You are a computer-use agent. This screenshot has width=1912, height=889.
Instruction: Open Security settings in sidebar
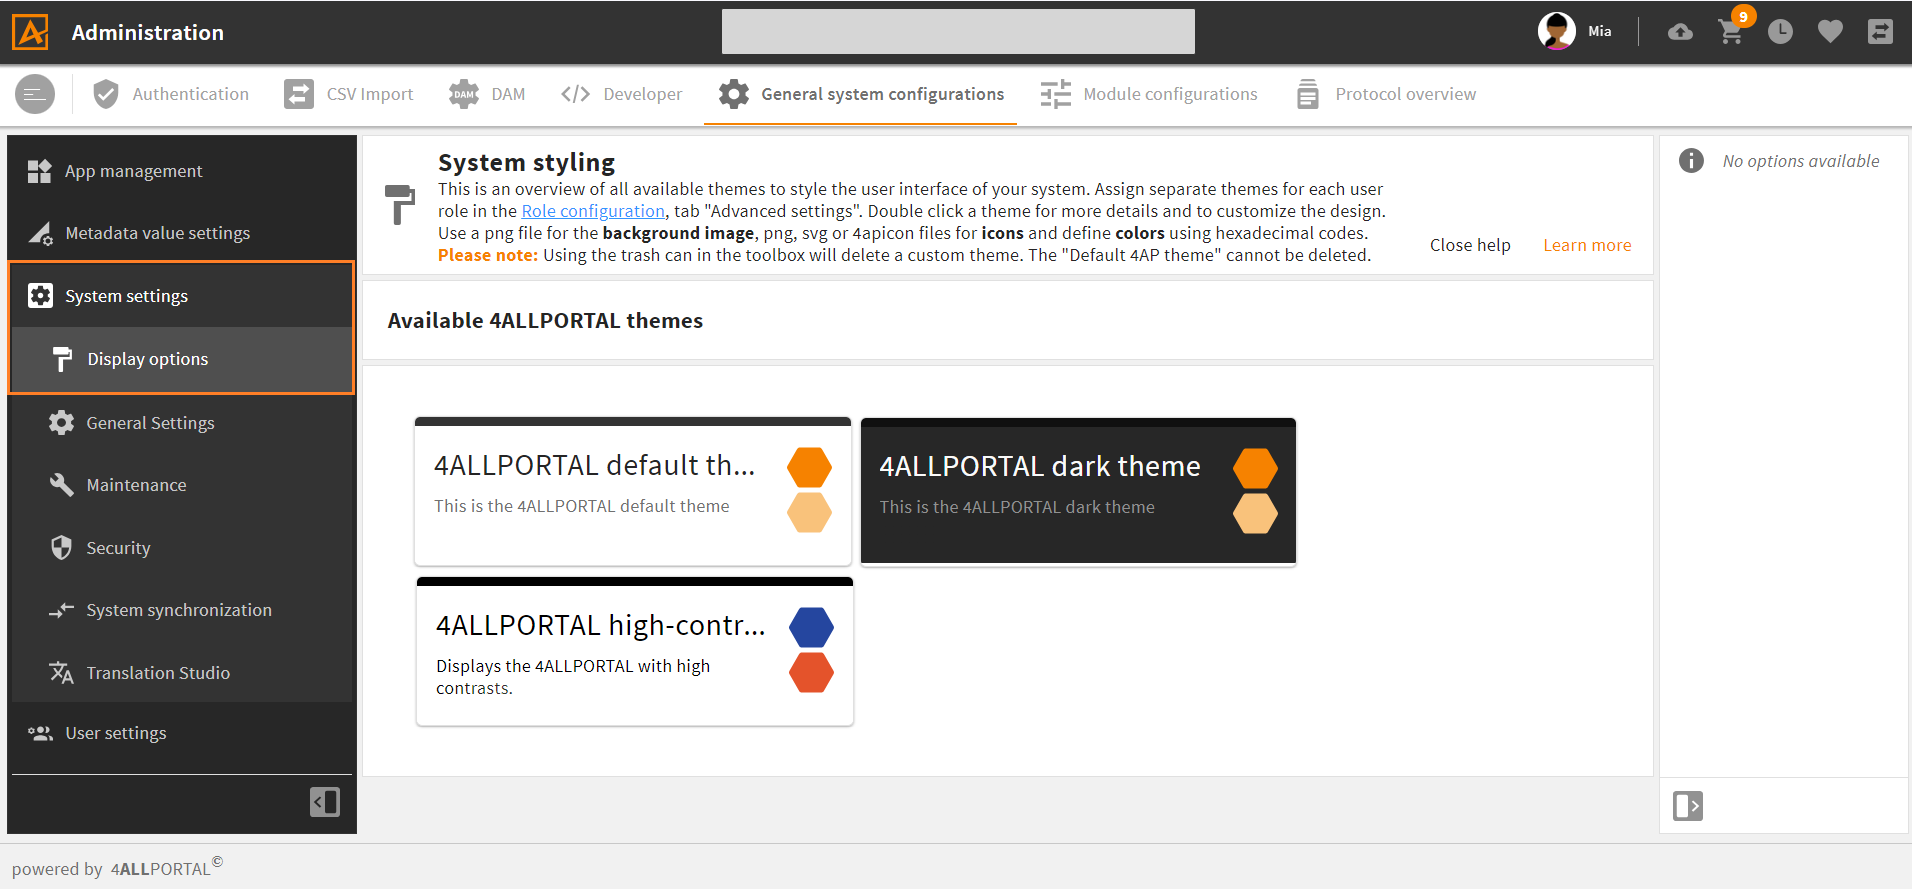pyautogui.click(x=181, y=548)
